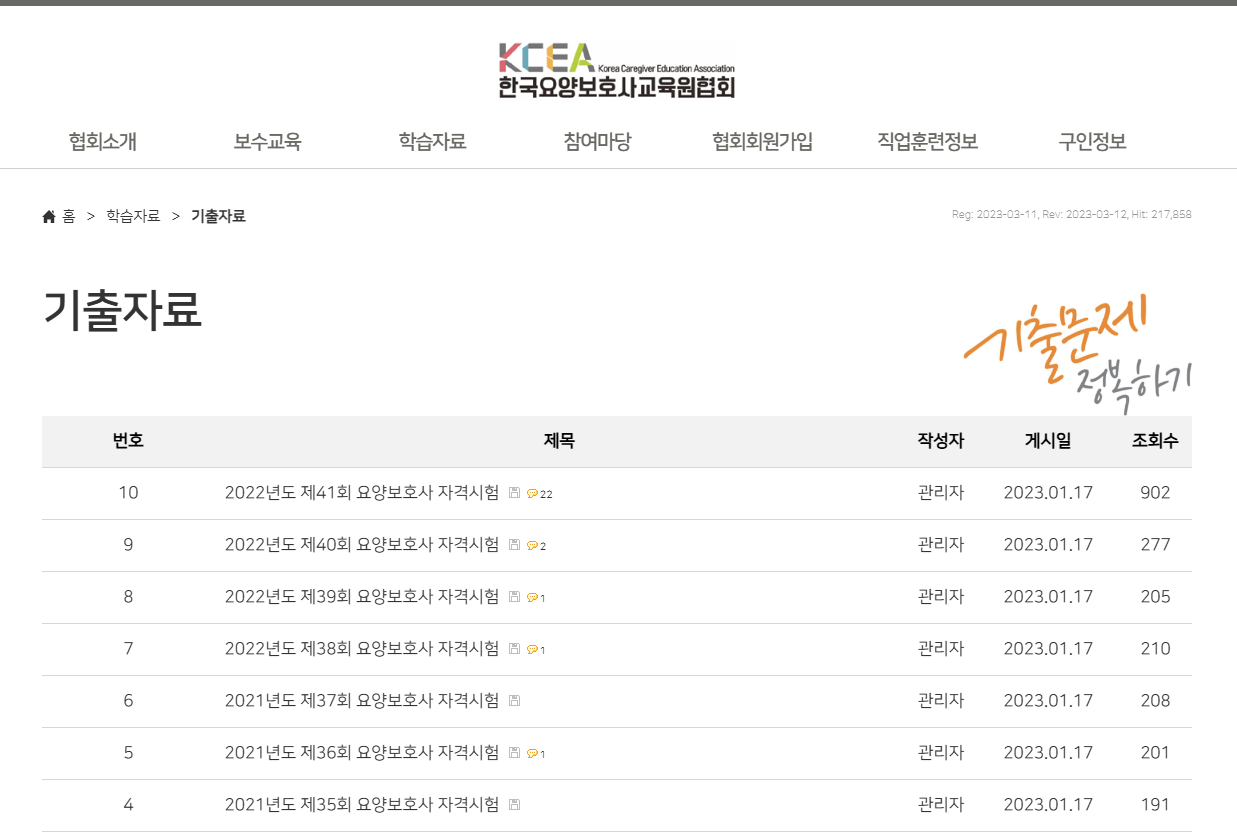Click the Reg/Rev/Hit info text
This screenshot has height=833, width=1237.
point(1071,214)
